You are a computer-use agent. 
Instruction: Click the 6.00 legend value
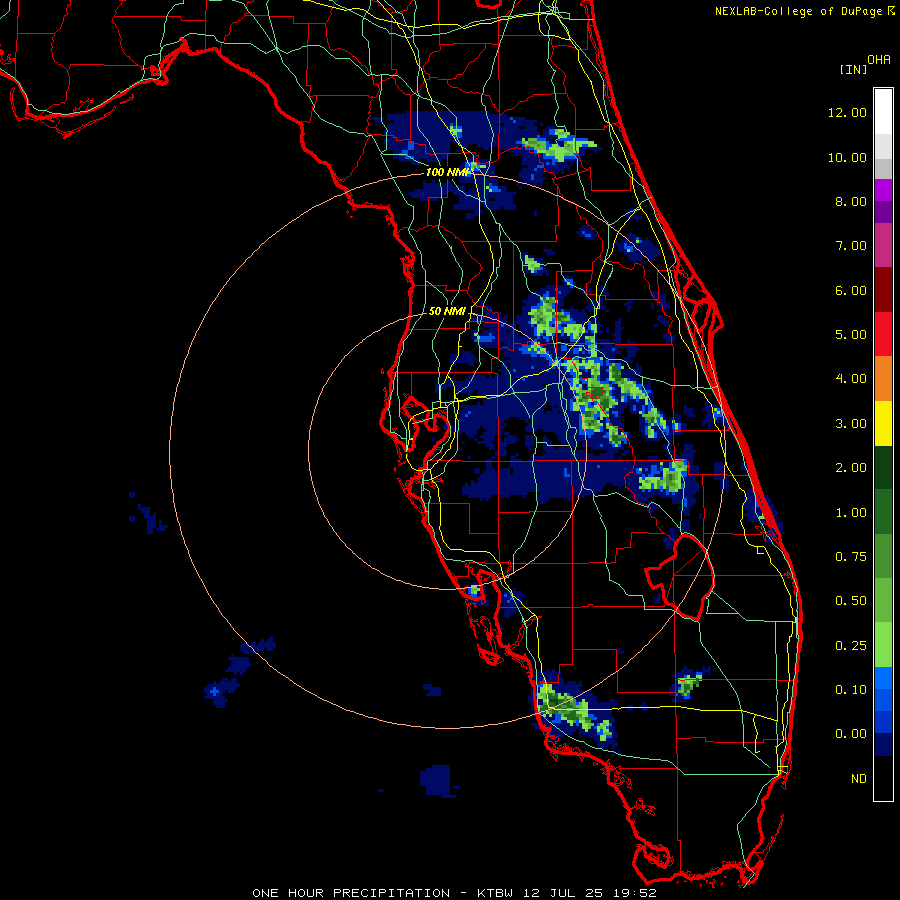[x=851, y=290]
